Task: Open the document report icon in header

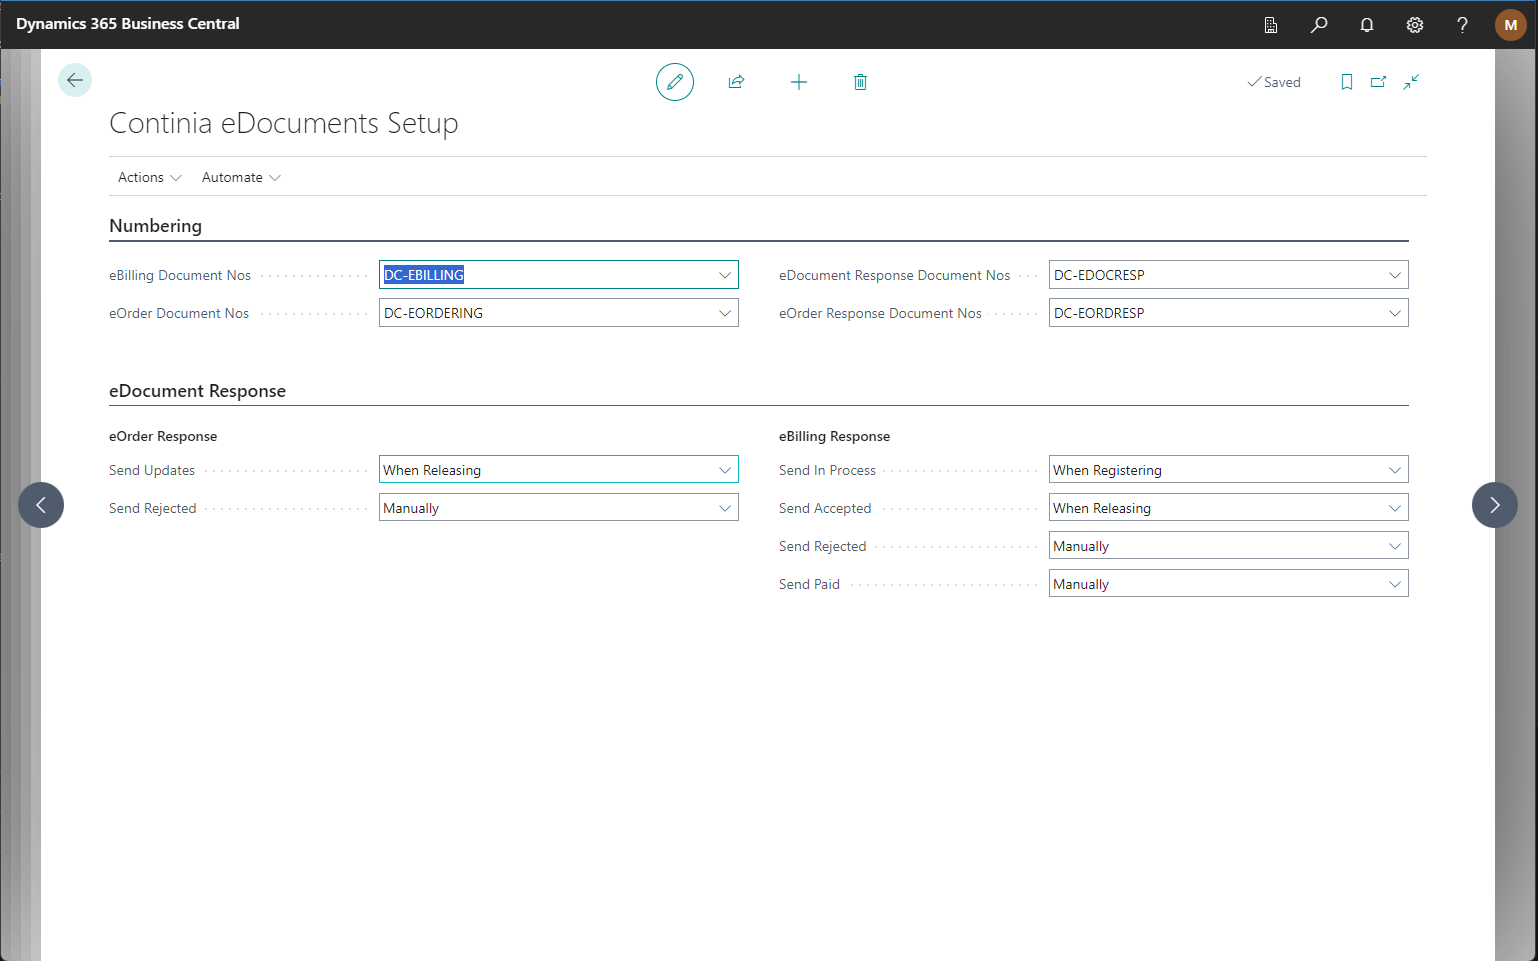Action: (1271, 25)
